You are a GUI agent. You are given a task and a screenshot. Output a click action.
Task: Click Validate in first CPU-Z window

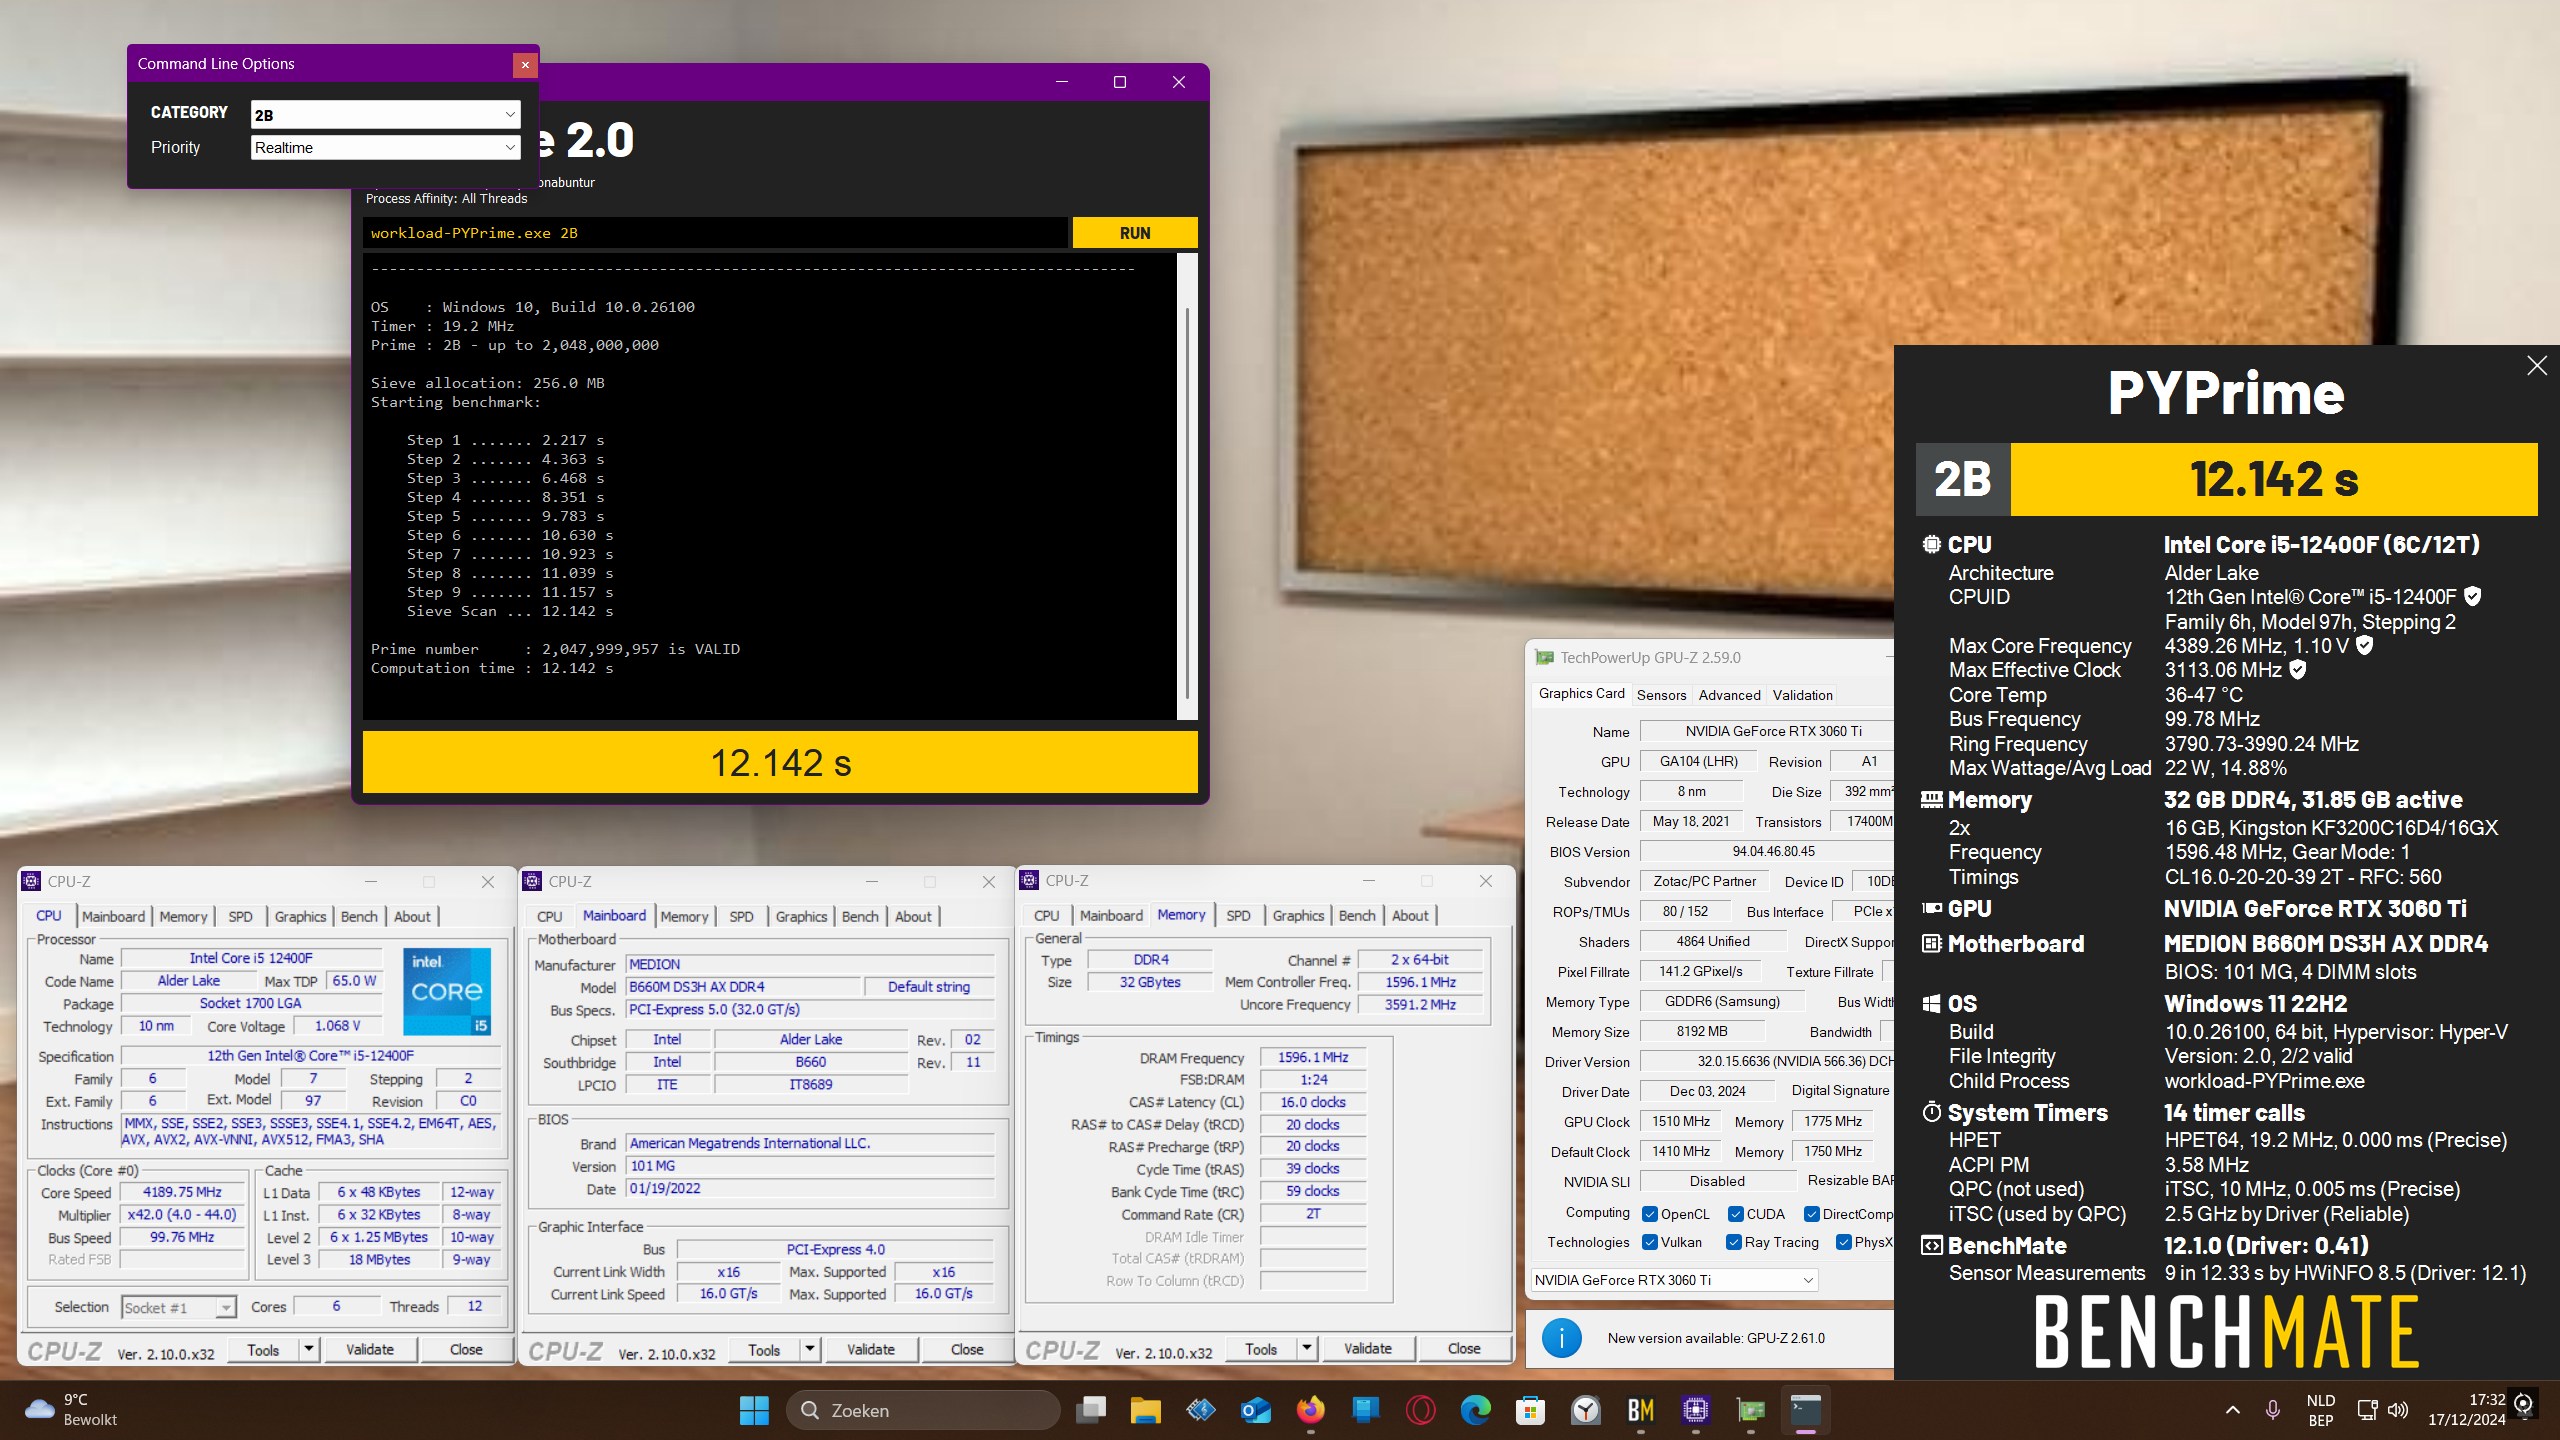coord(370,1349)
